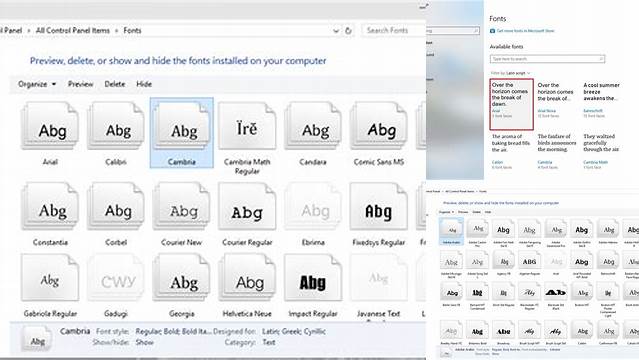Select the Comic Sans MS font icon
The image size is (639, 360).
click(379, 126)
